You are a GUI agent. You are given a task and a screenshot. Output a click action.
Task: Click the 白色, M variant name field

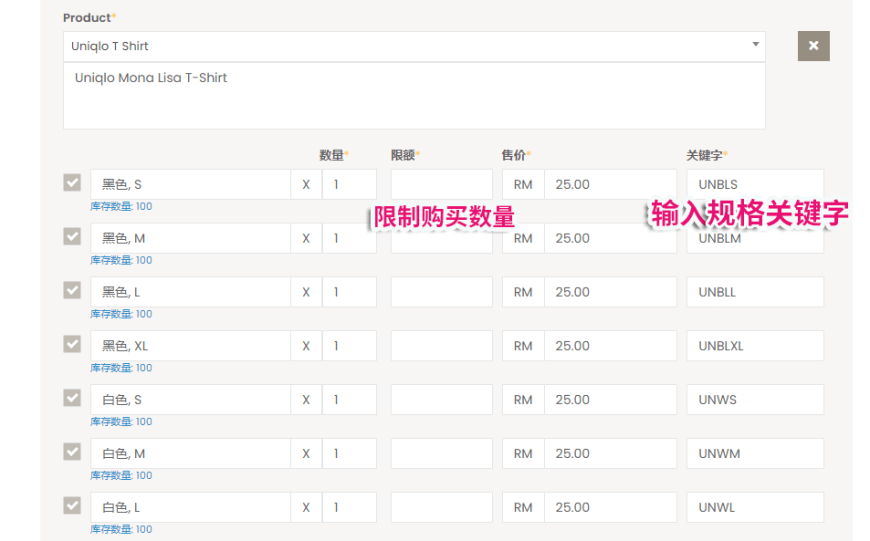pos(190,453)
